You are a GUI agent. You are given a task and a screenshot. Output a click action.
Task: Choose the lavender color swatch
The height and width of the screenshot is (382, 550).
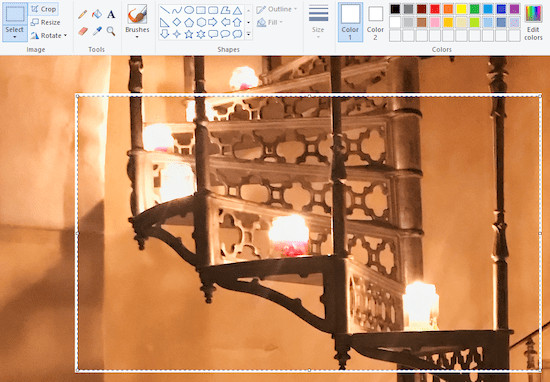[515, 22]
